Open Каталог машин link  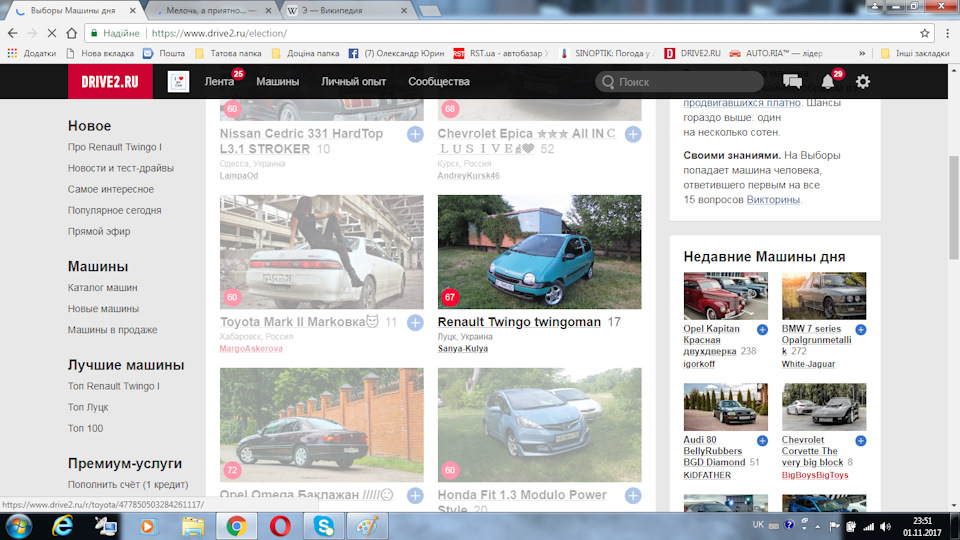point(102,288)
